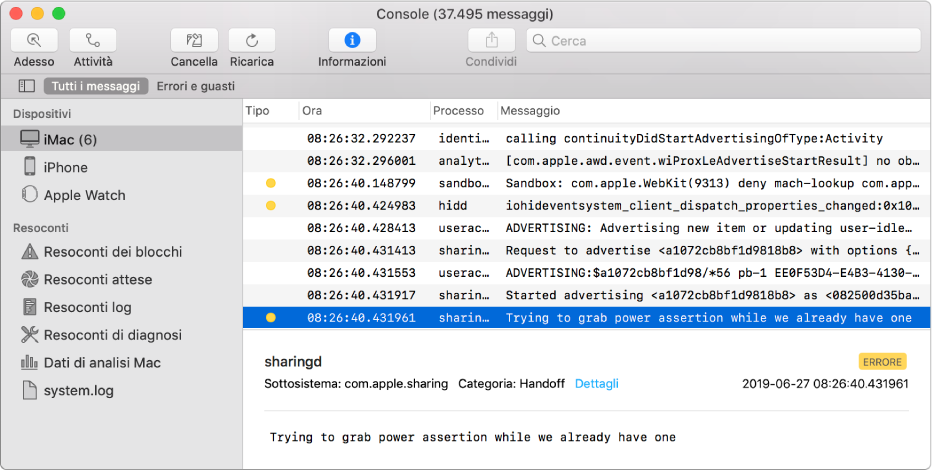
Task: Click the bar chart icon for Mac analytics
Action: [29, 362]
